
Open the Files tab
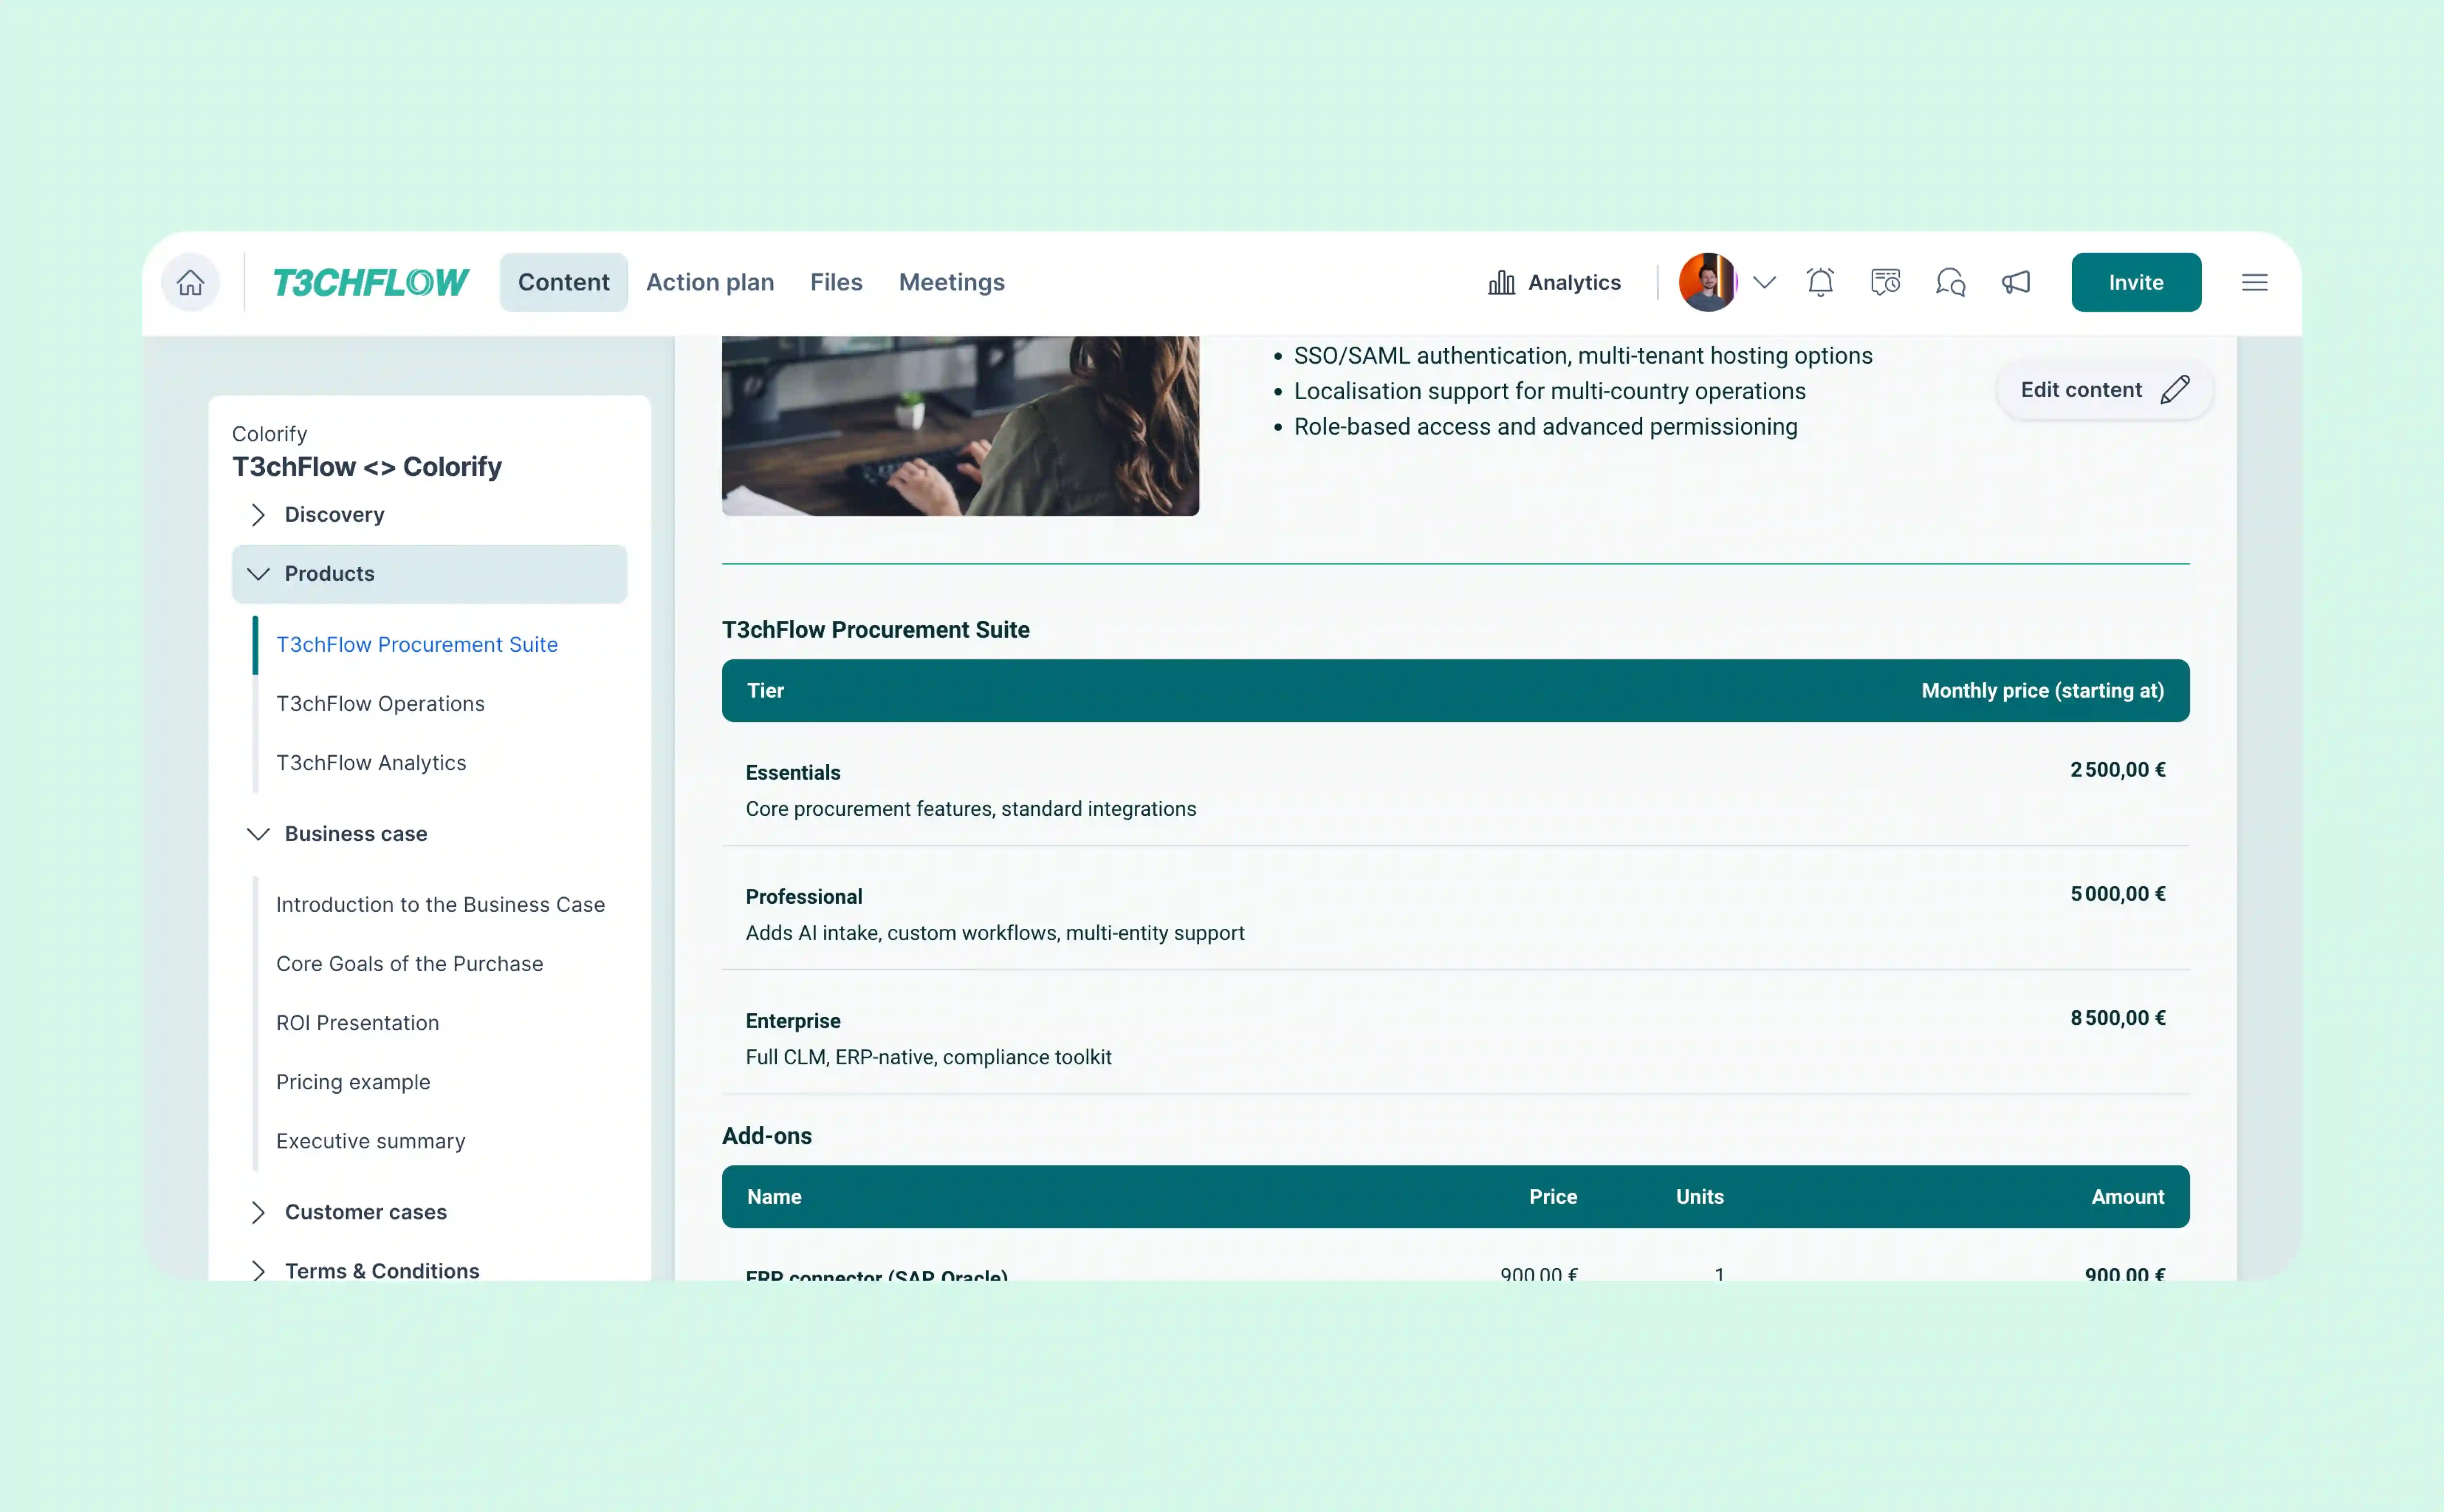(836, 282)
